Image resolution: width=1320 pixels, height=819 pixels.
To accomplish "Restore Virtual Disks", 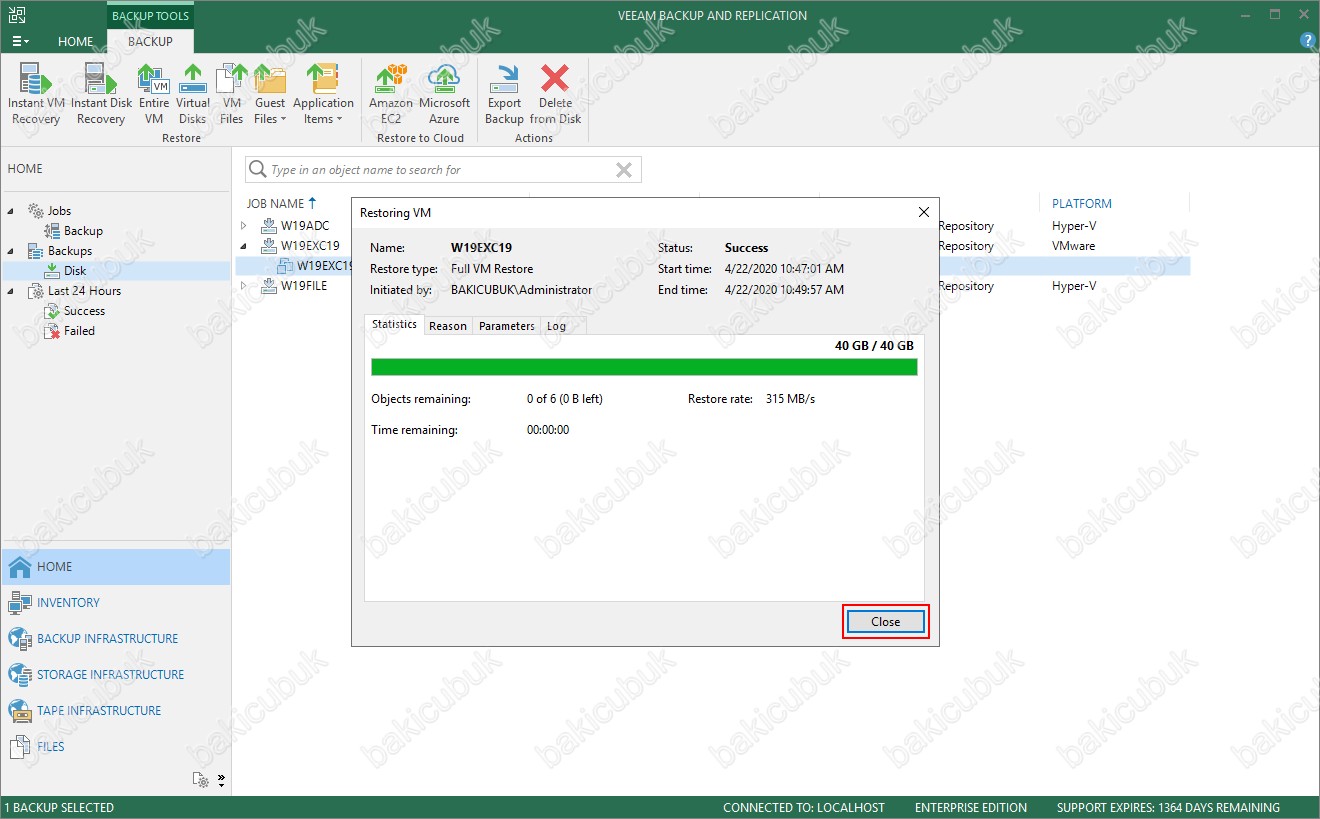I will (x=192, y=94).
